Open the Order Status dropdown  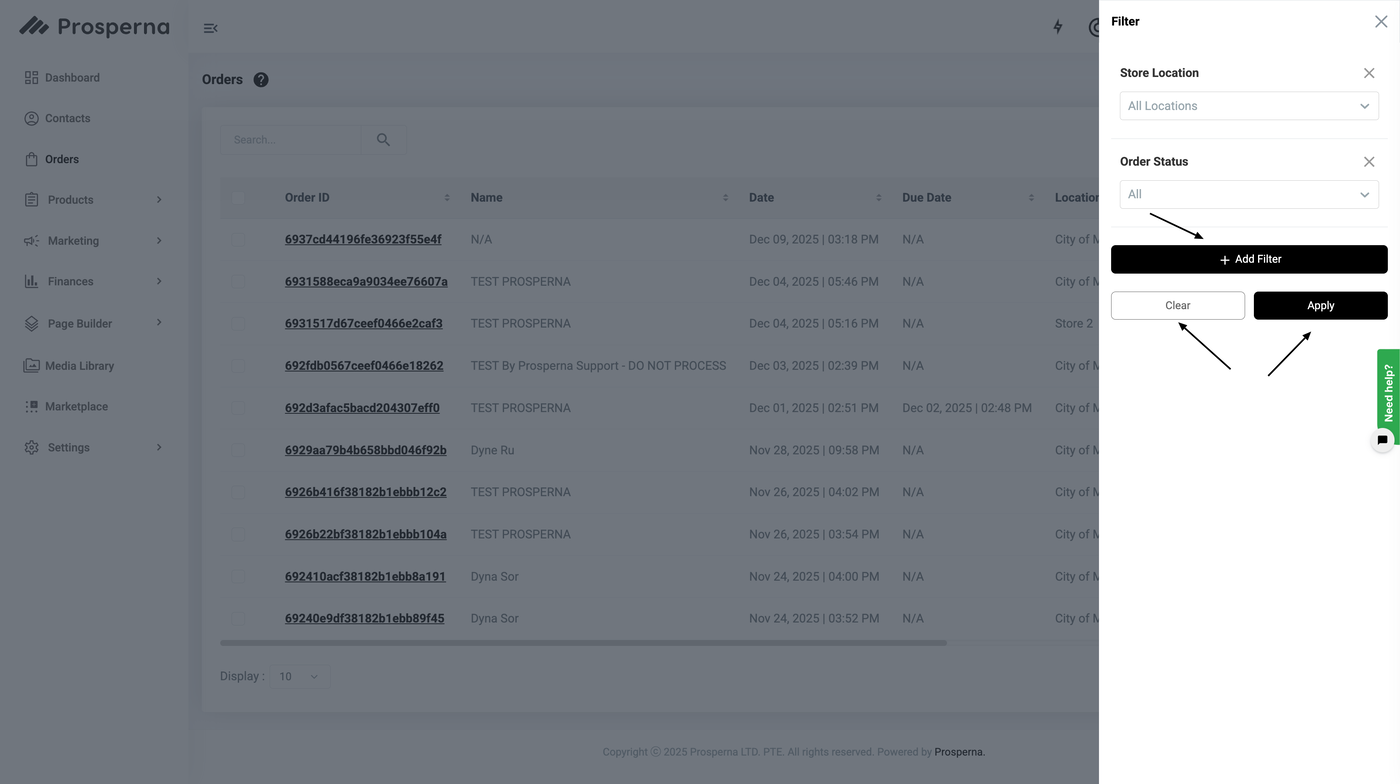click(x=1248, y=195)
